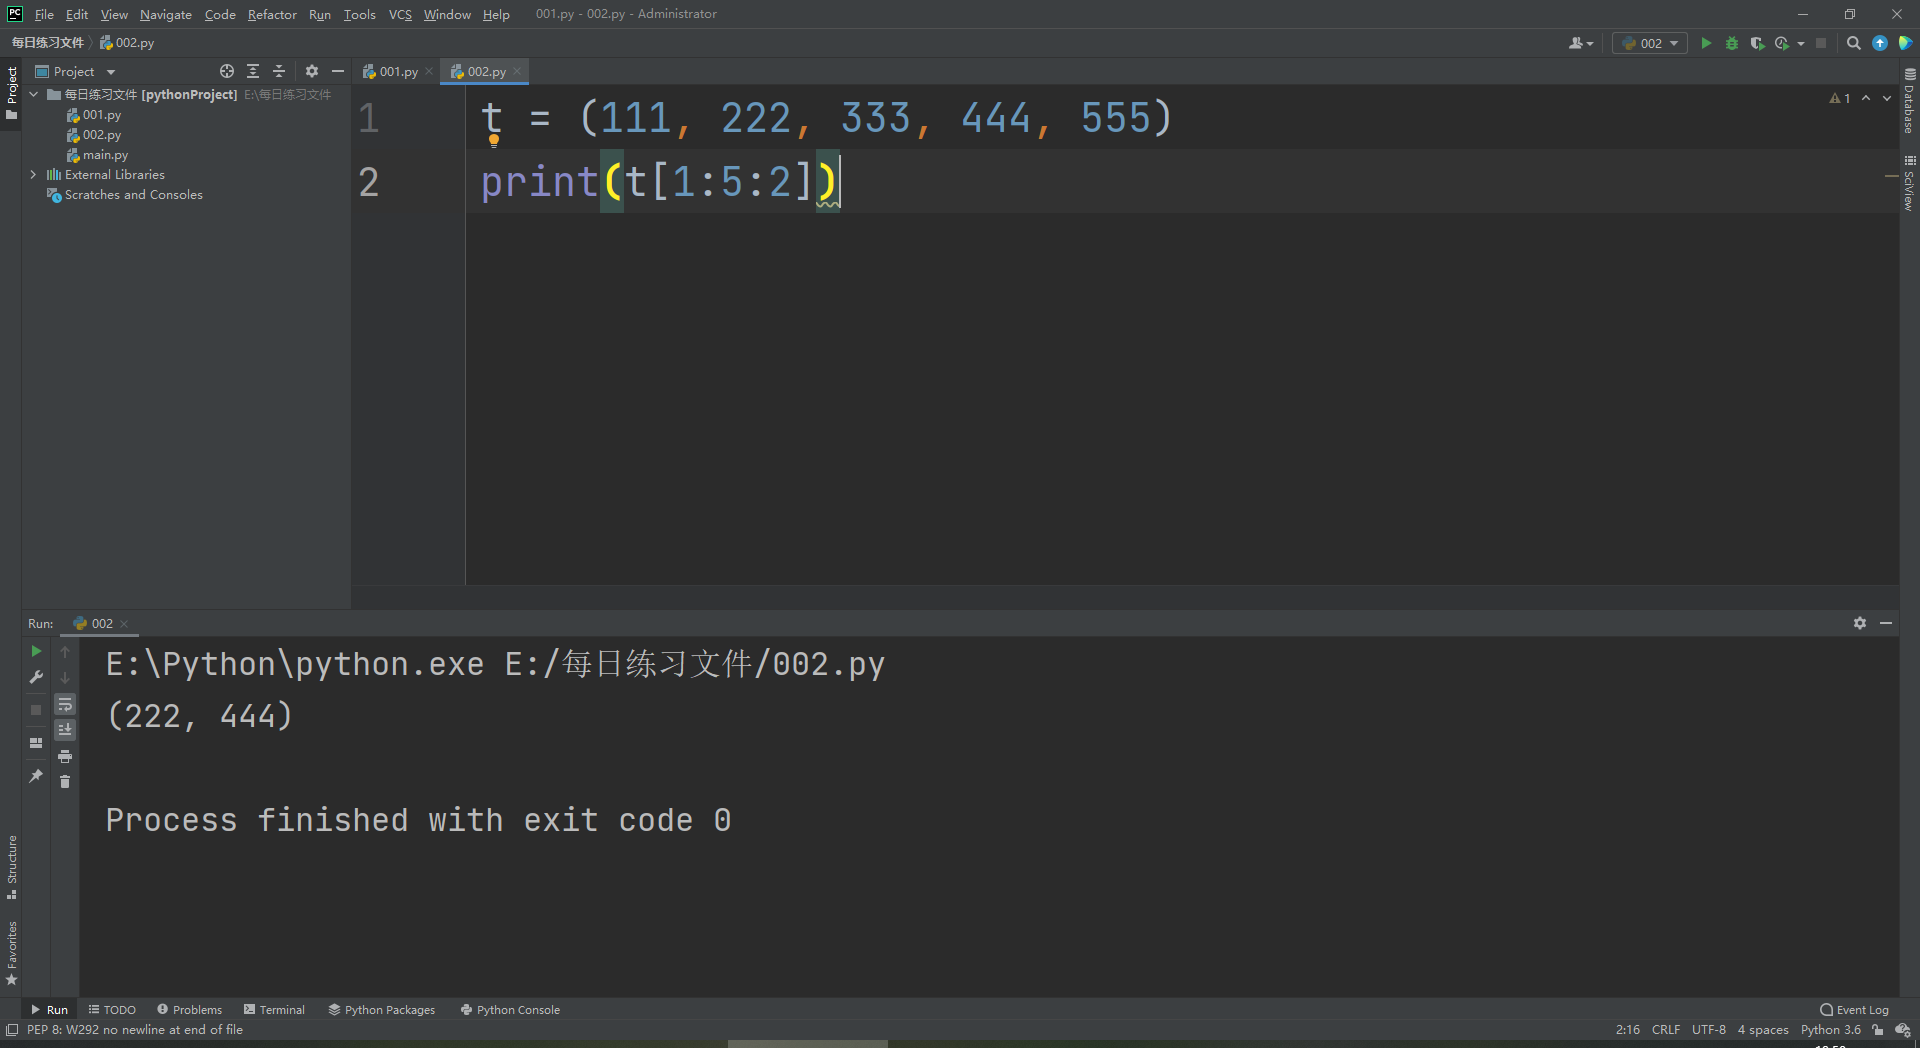Expand the External Libraries node

pos(34,174)
